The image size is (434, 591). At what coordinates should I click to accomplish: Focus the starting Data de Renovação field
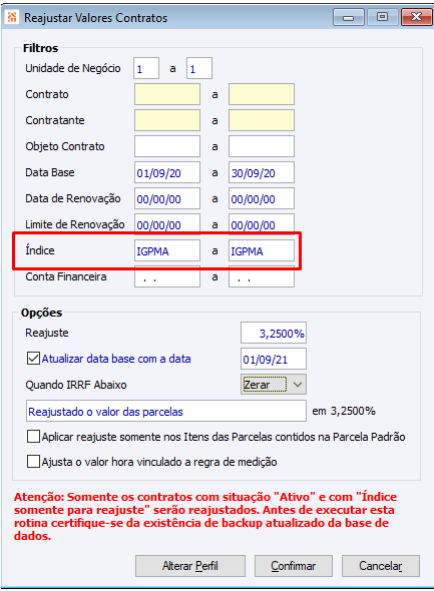click(167, 199)
